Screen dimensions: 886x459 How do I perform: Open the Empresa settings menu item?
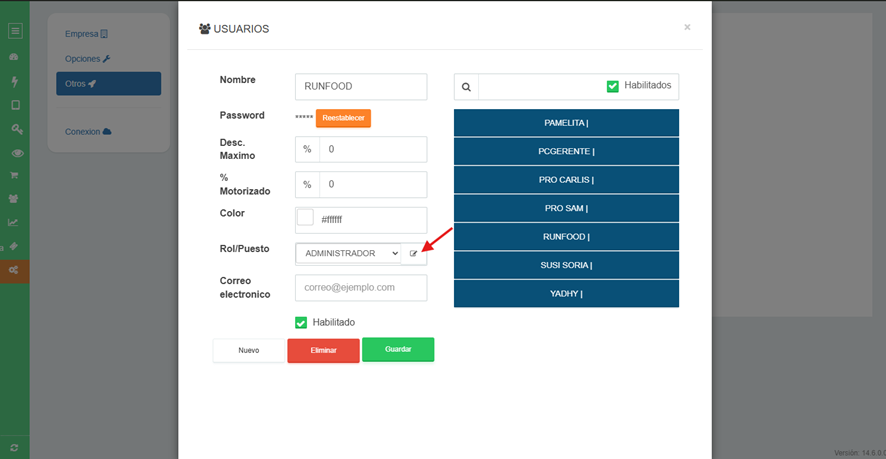click(86, 34)
